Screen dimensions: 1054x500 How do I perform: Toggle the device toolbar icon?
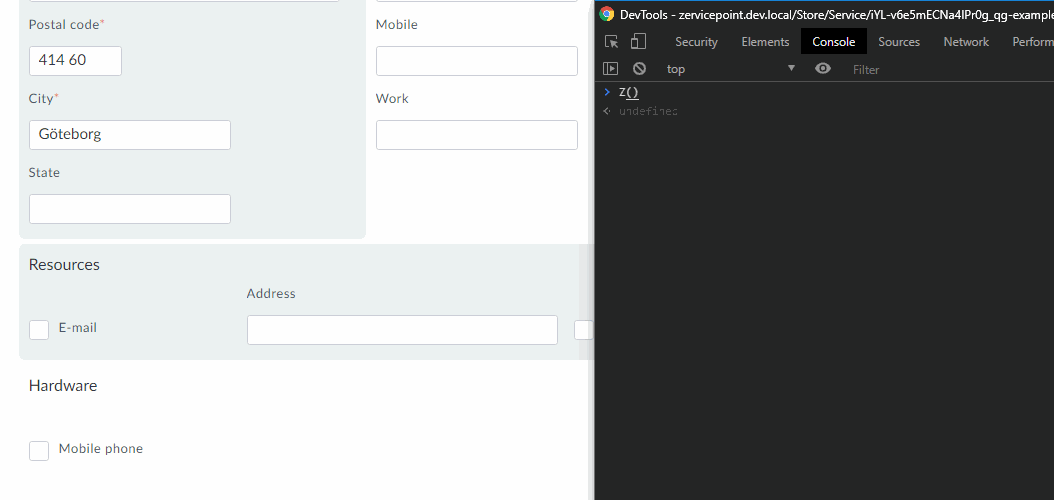[x=638, y=42]
